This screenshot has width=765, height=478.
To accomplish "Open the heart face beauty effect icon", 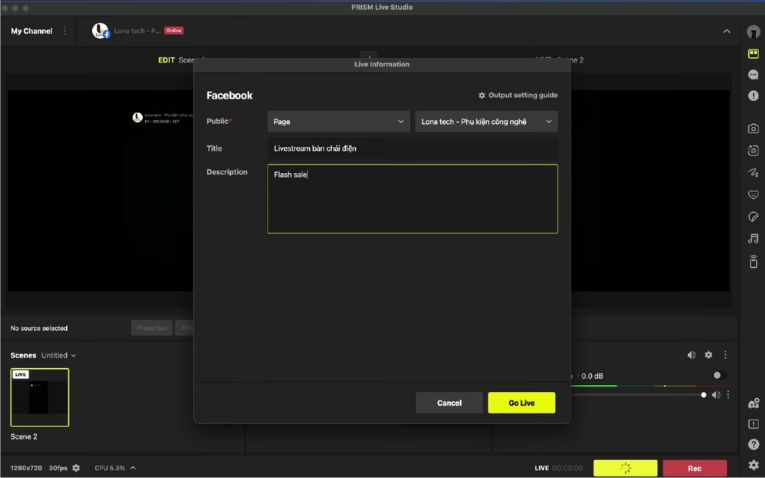I will pyautogui.click(x=753, y=195).
